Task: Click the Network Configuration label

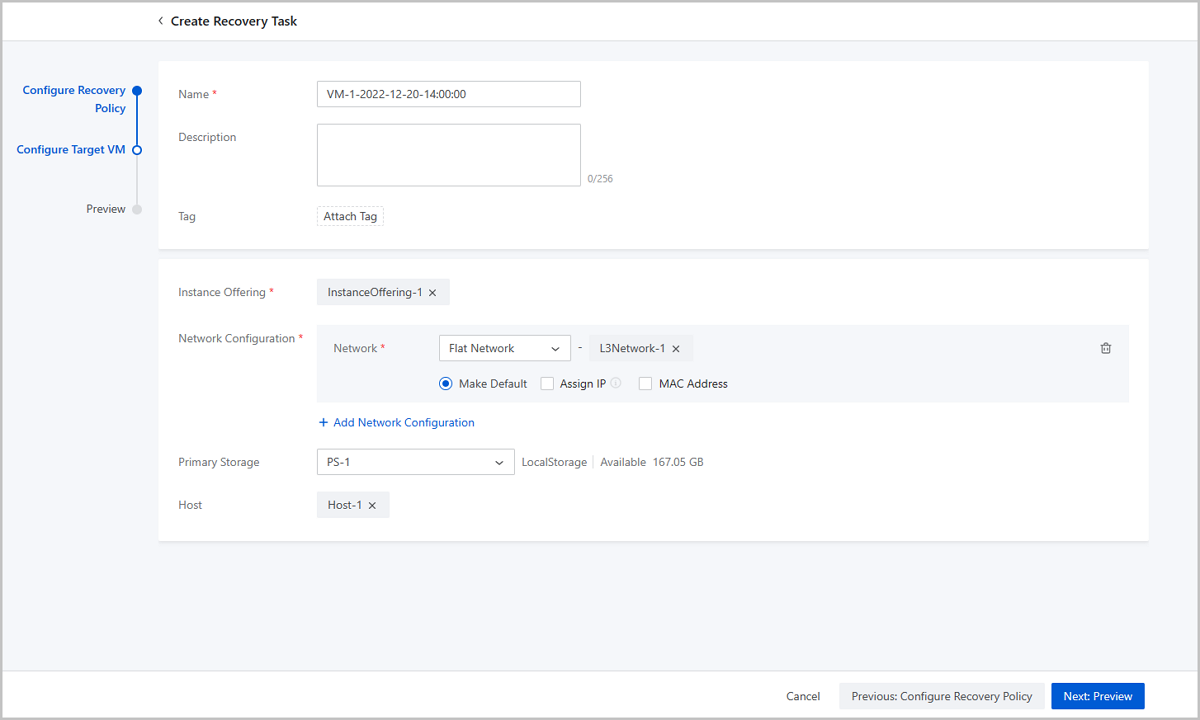Action: coord(236,338)
